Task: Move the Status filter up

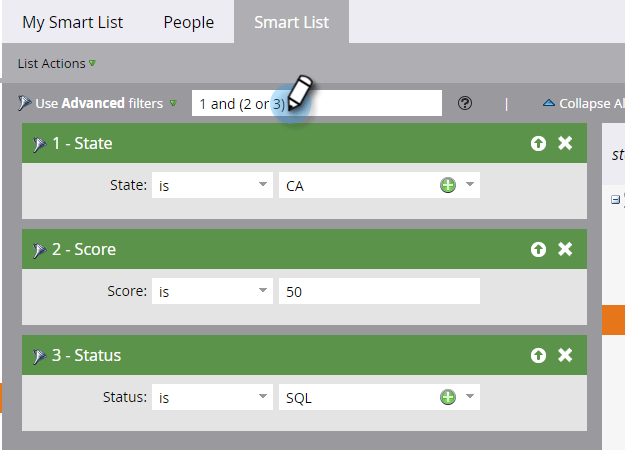Action: (x=539, y=355)
